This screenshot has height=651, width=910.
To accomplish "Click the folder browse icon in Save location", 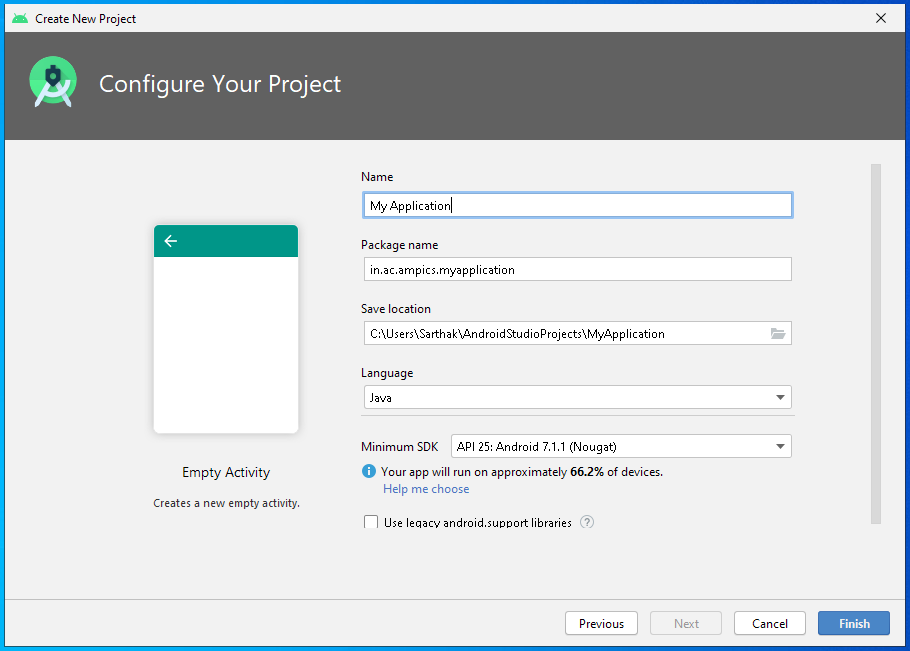I will point(778,334).
